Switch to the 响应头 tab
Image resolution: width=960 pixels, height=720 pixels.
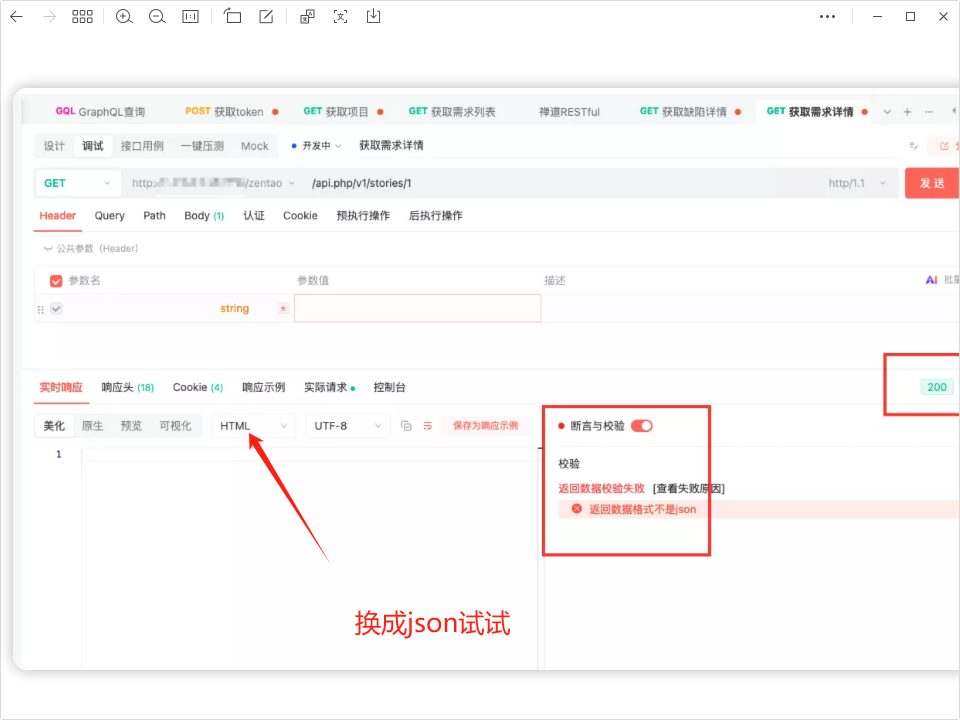tap(127, 388)
